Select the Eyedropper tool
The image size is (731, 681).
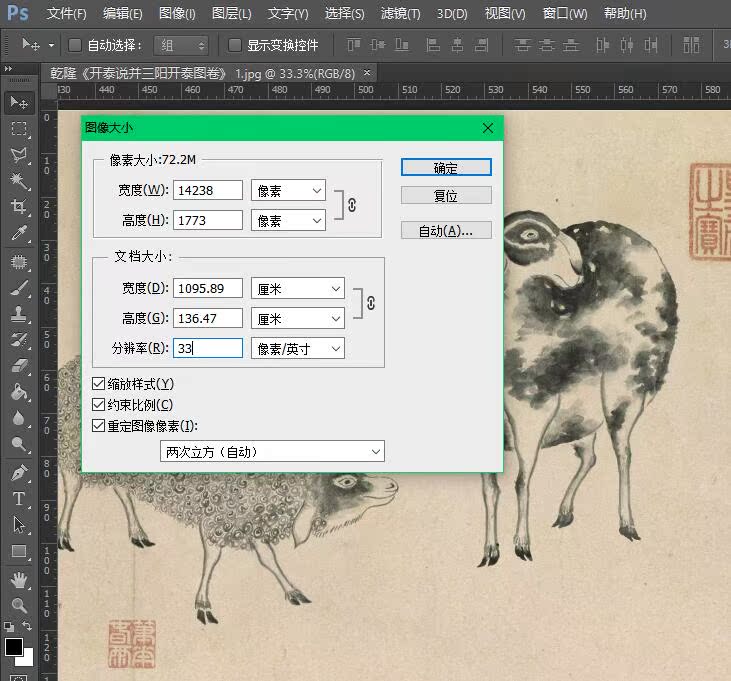19,233
